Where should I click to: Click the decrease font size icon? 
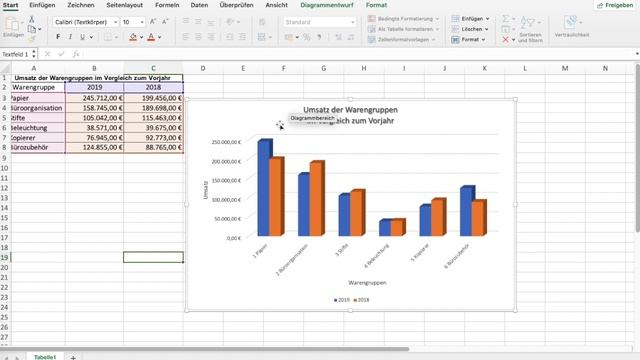tap(165, 22)
